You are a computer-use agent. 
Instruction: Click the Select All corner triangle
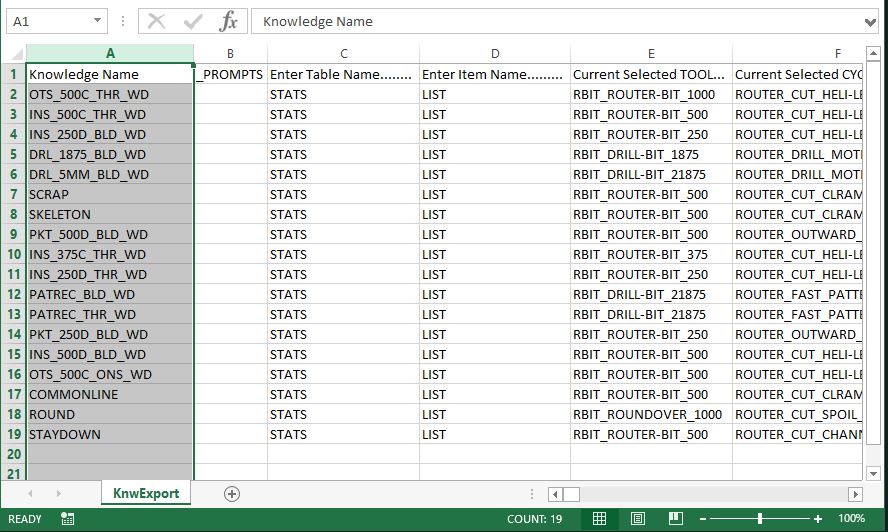click(x=14, y=53)
